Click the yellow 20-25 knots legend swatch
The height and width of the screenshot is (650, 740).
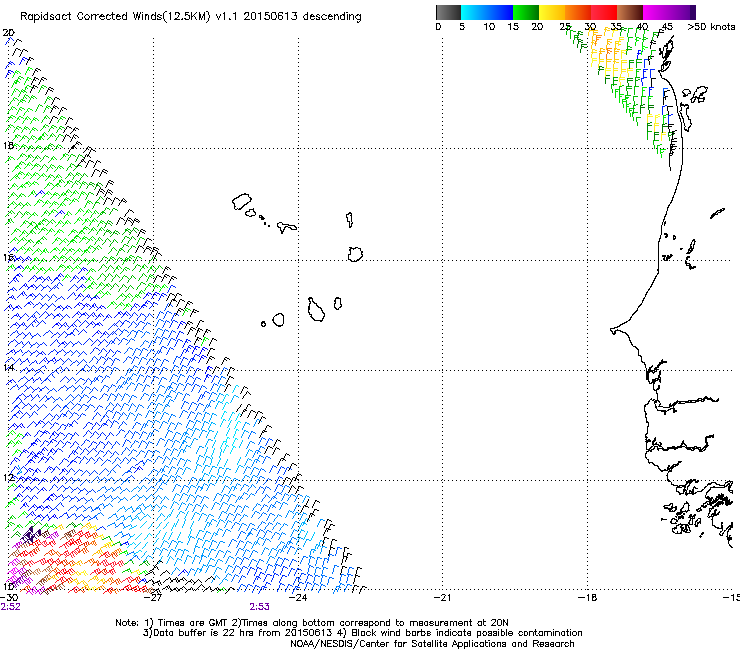pyautogui.click(x=552, y=12)
